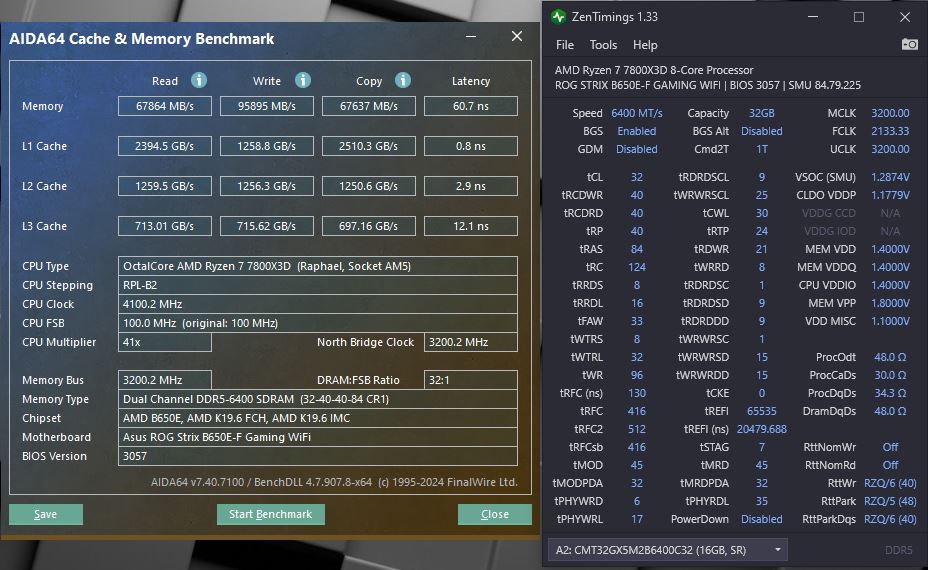Open the ZenTimings Help menu
The height and width of the screenshot is (570, 928).
645,45
